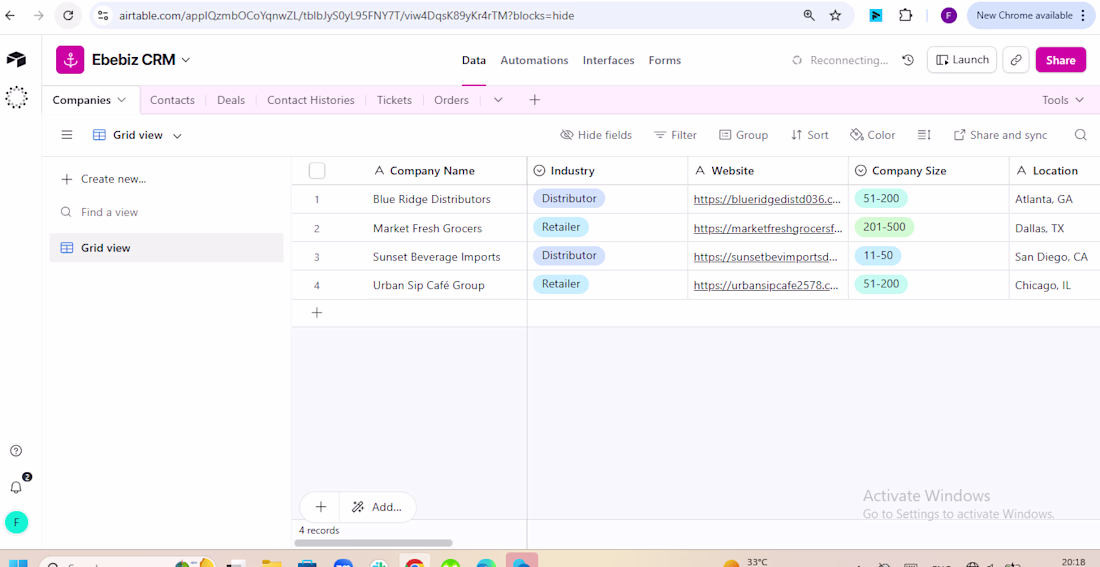Open the Tickets table tab
This screenshot has height=567, width=1100.
pos(394,100)
